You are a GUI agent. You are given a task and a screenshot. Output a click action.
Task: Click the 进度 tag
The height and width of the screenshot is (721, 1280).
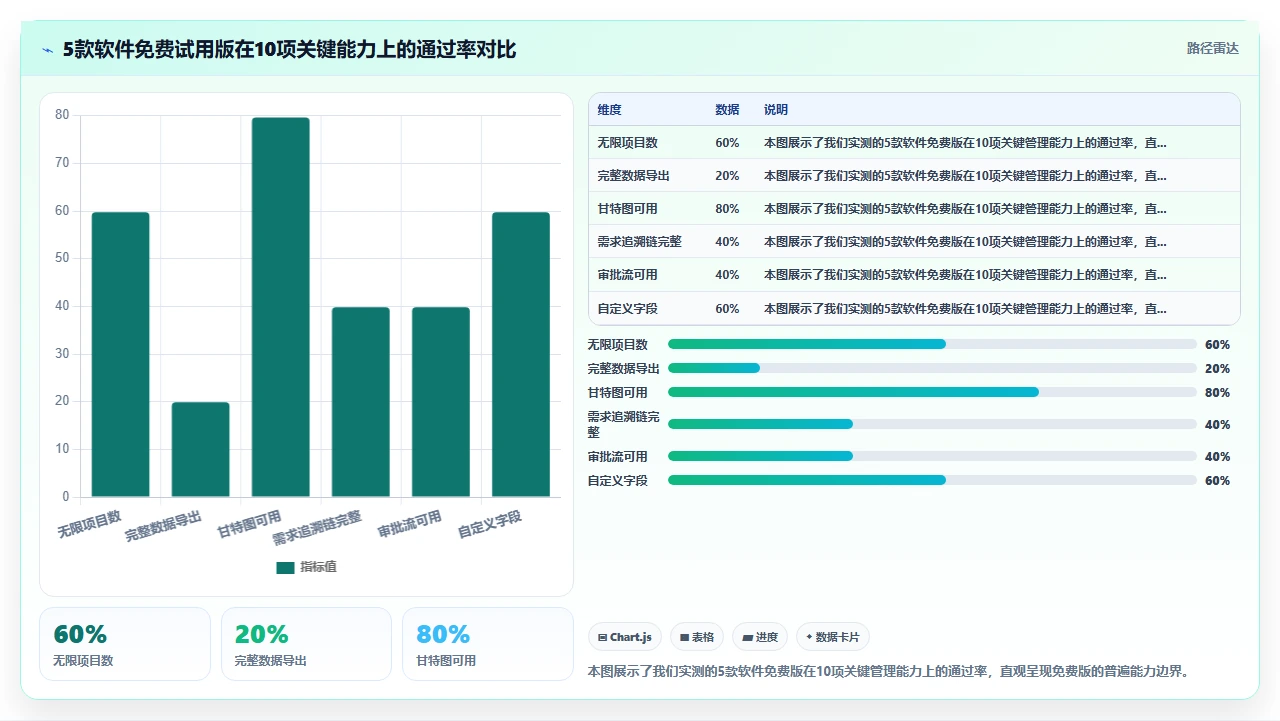[760, 637]
